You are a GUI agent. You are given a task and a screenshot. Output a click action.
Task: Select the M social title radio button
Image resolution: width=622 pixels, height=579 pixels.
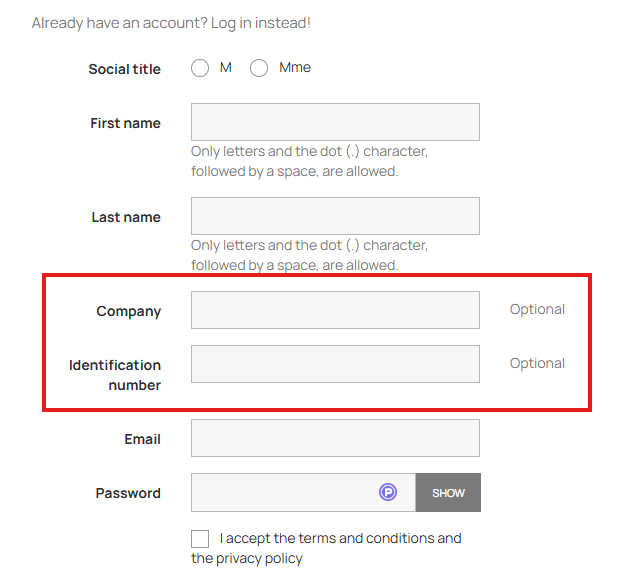[200, 68]
